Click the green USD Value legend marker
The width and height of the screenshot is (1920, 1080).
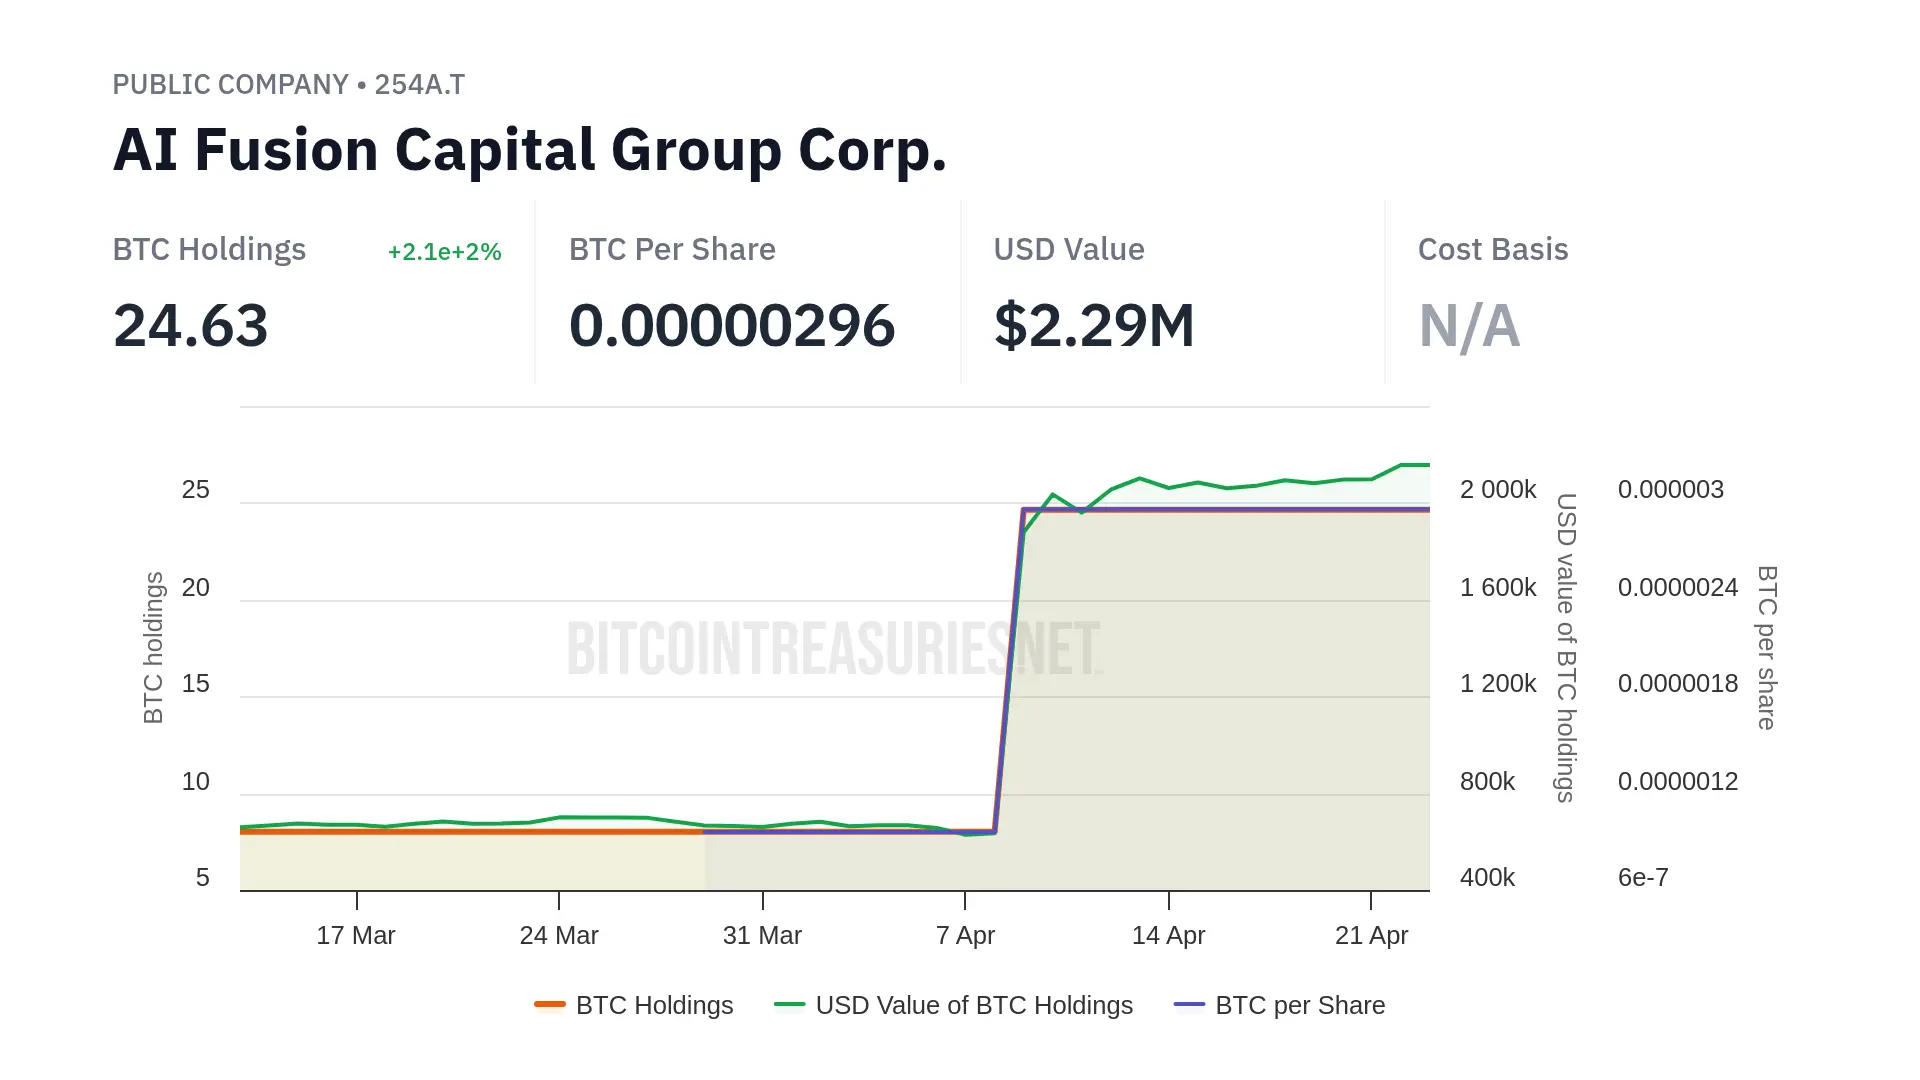(789, 1004)
